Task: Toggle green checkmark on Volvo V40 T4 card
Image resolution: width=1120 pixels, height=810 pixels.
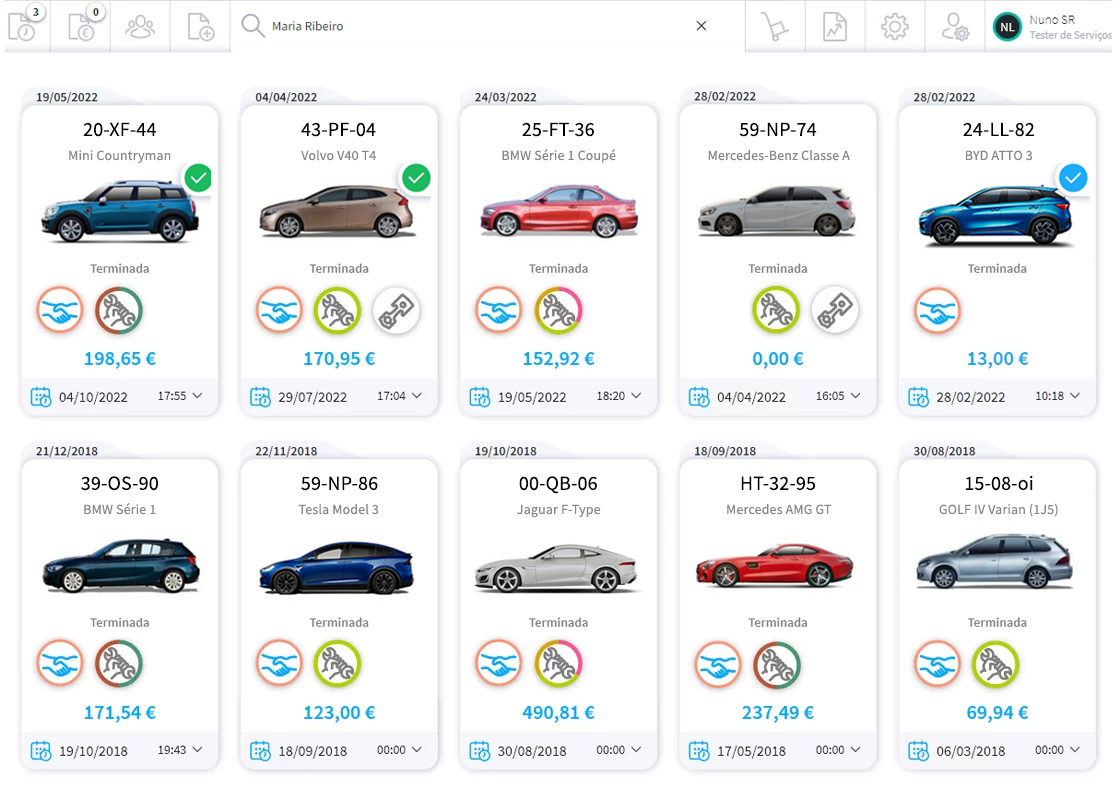Action: 416,178
